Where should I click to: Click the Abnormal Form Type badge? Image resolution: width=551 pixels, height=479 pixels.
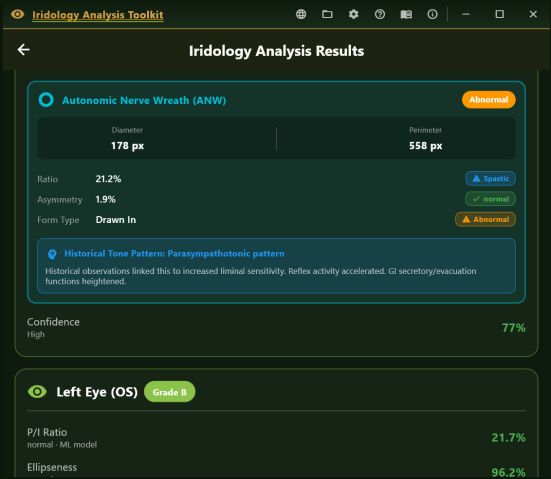(485, 219)
